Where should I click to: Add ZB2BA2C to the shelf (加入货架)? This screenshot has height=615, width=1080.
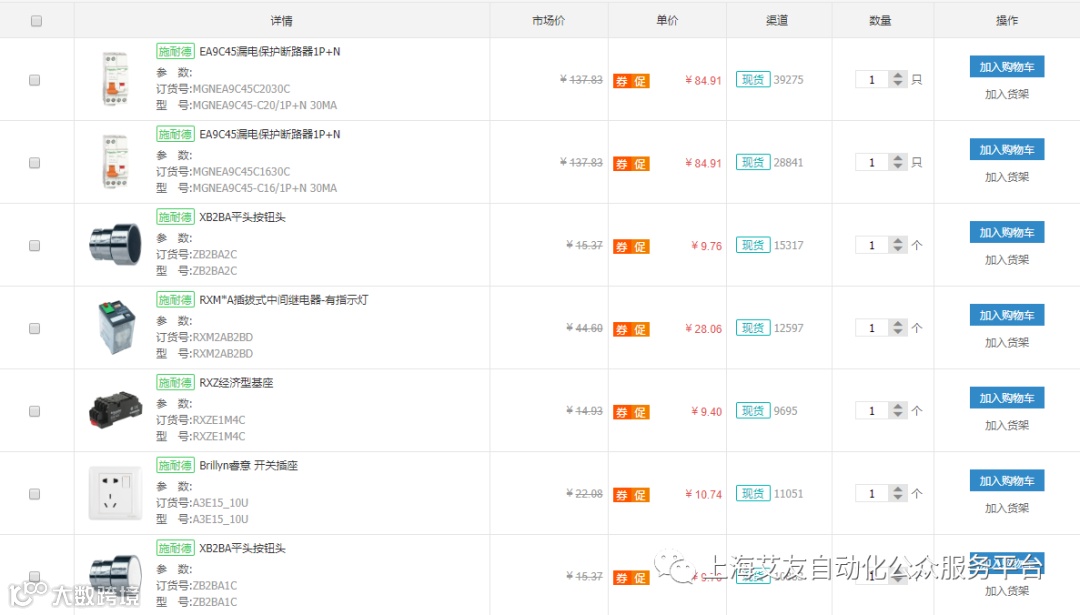pos(1006,260)
